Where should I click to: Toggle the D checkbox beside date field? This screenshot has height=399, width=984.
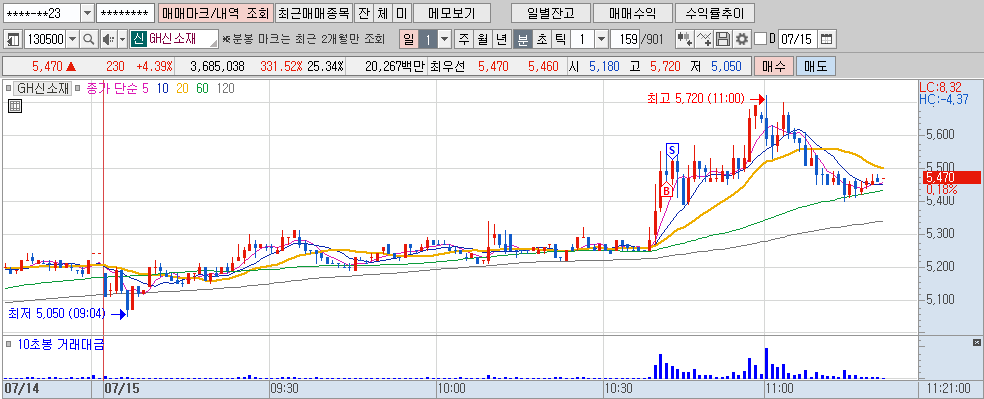coord(761,39)
